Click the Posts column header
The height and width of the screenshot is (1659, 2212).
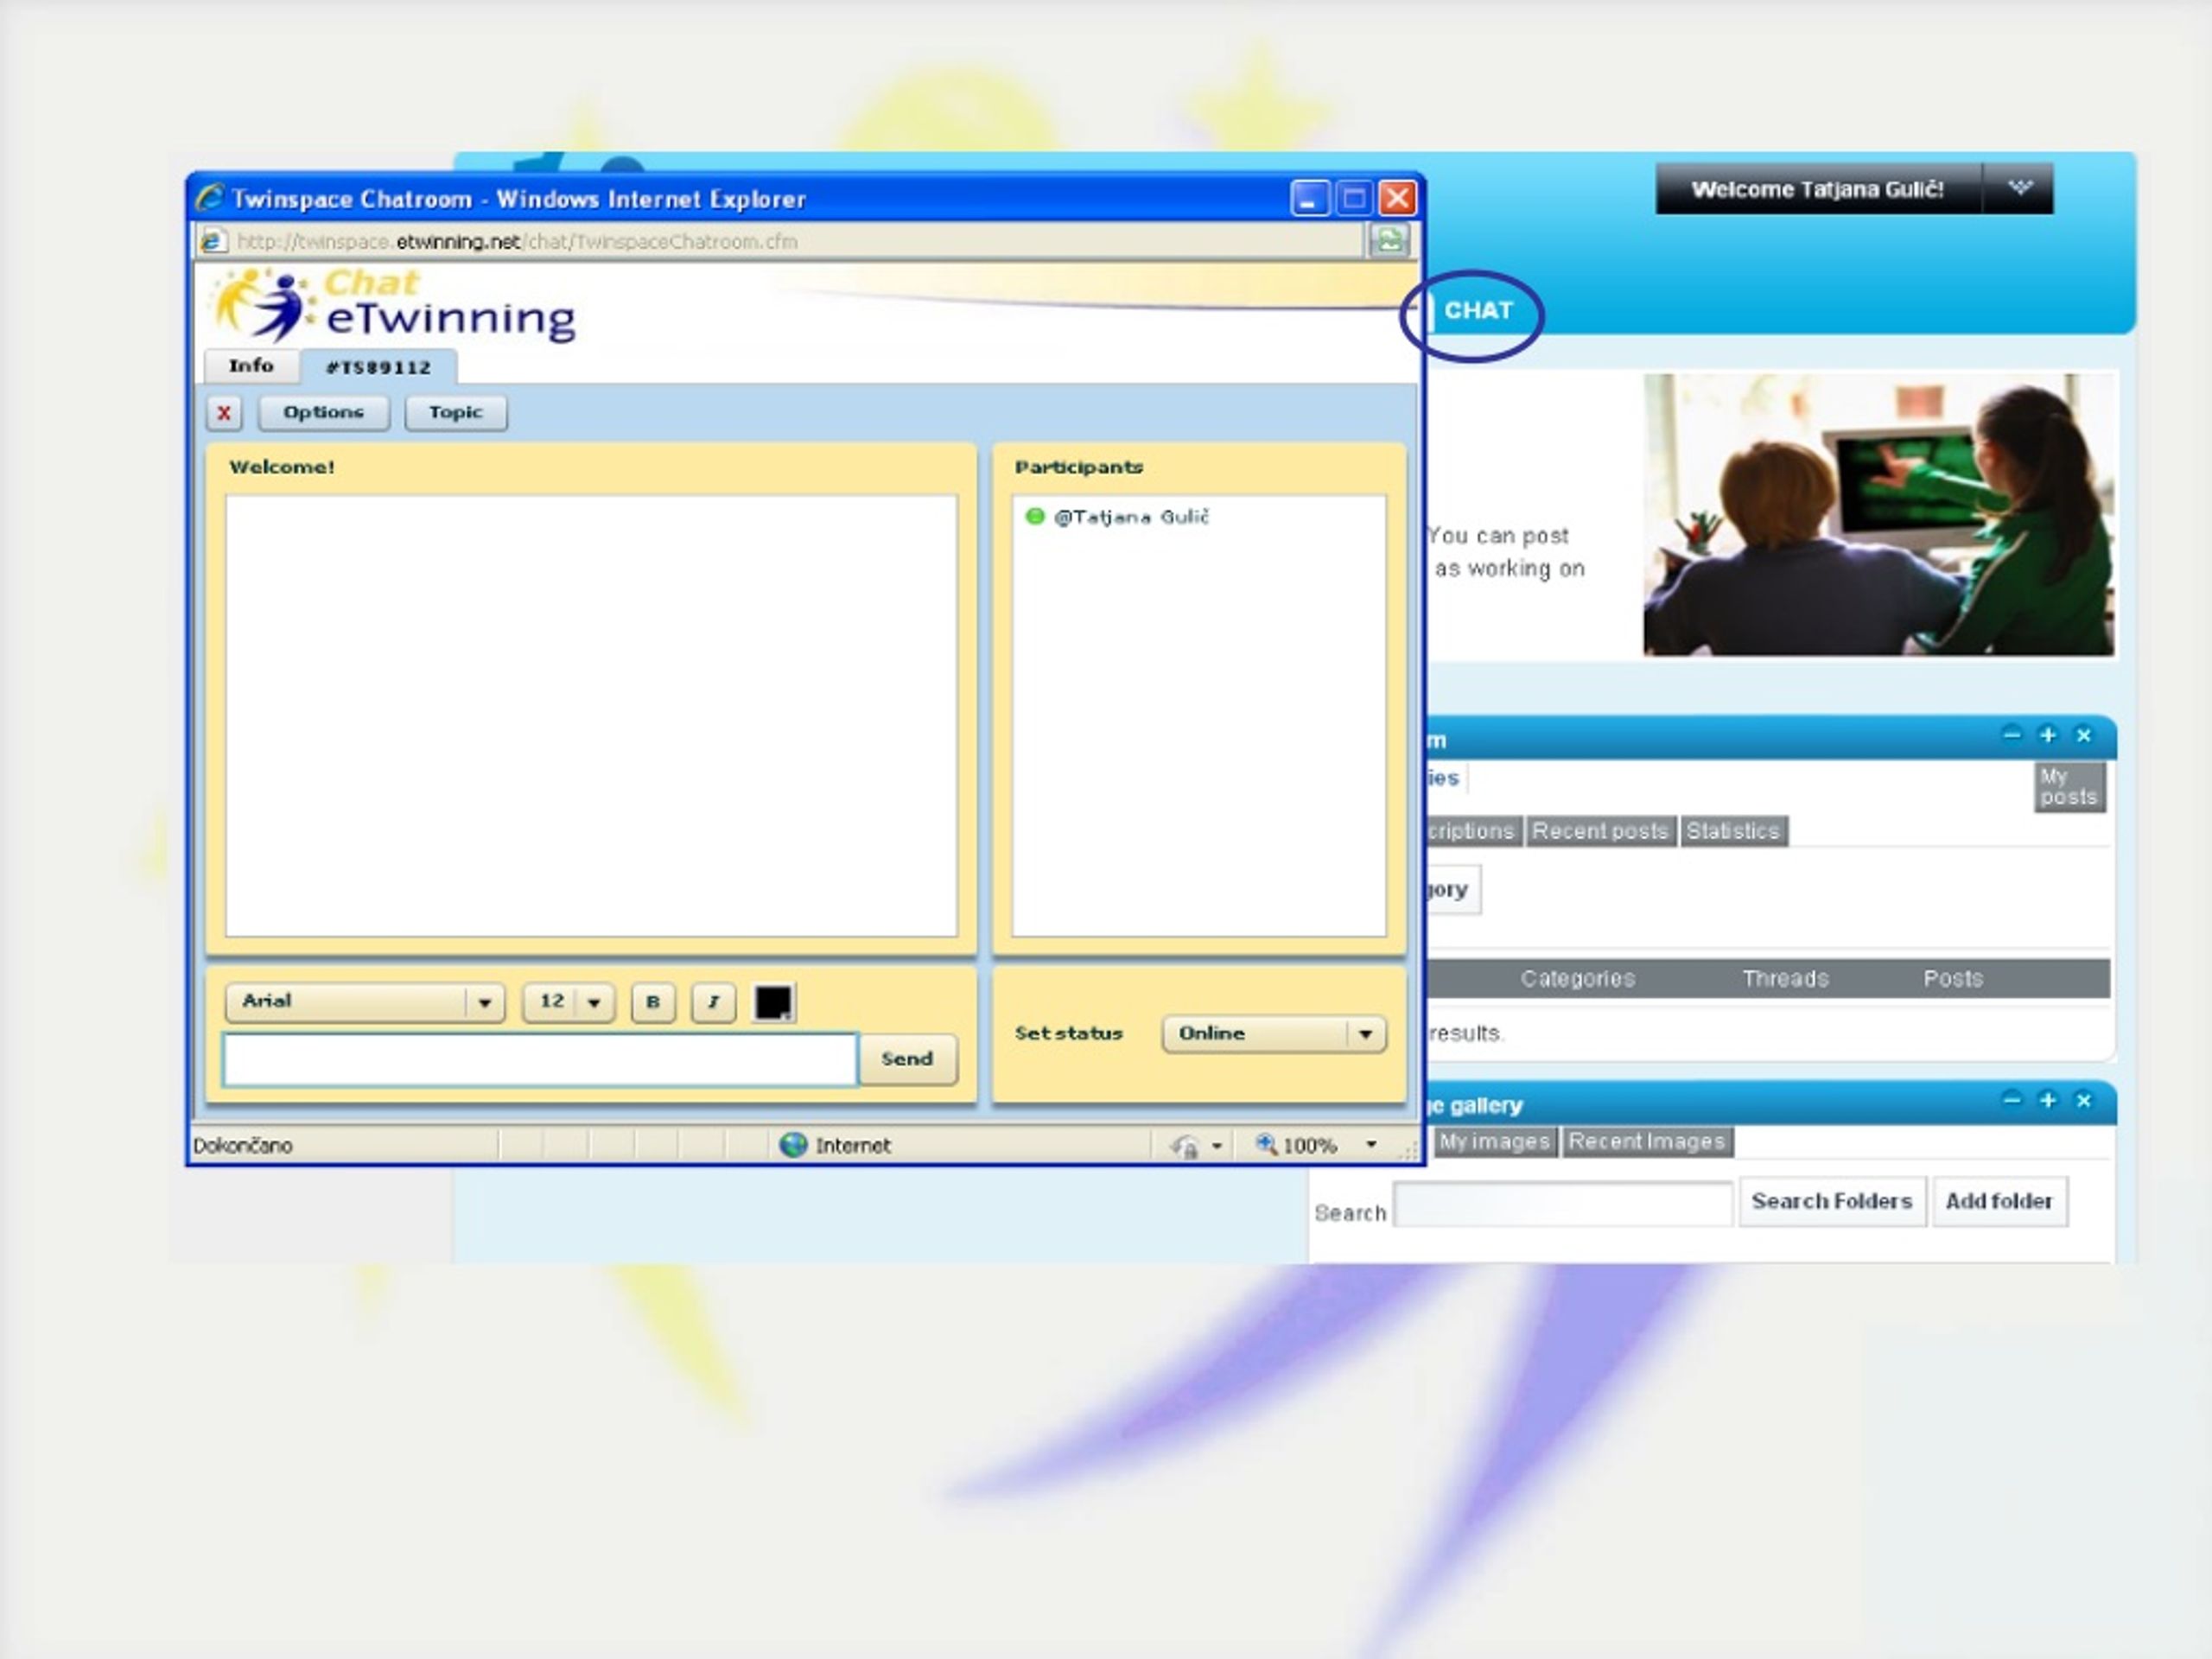pos(1953,979)
